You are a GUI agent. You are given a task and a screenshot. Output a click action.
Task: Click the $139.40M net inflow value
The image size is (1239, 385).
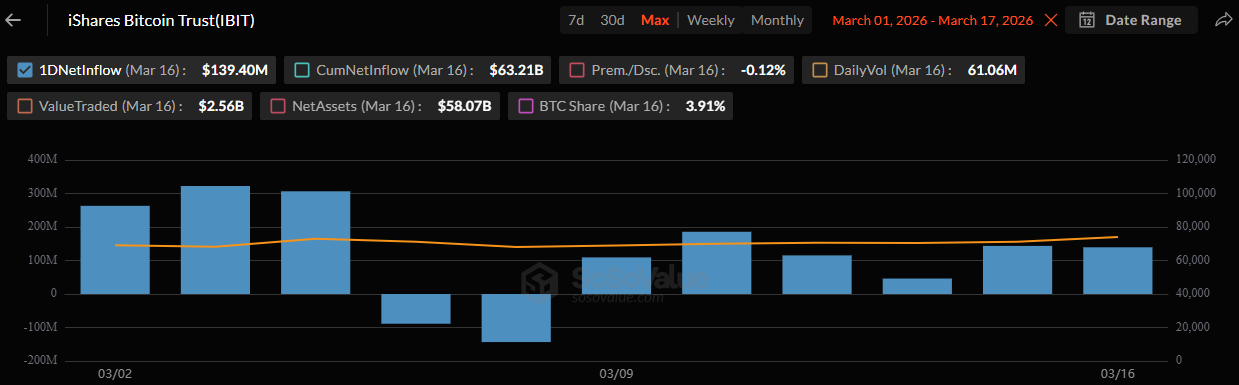click(235, 70)
